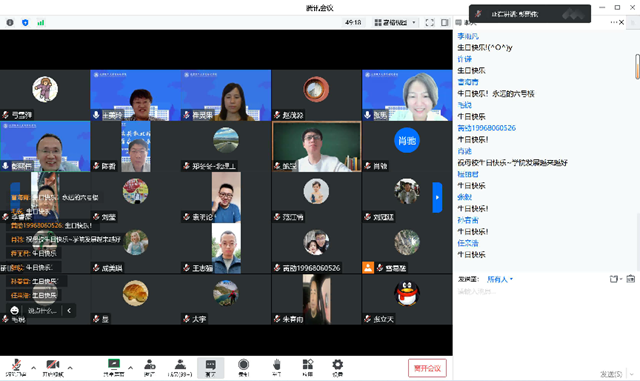The width and height of the screenshot is (640, 381).
Task: Open the invite participants icon
Action: pos(149,368)
